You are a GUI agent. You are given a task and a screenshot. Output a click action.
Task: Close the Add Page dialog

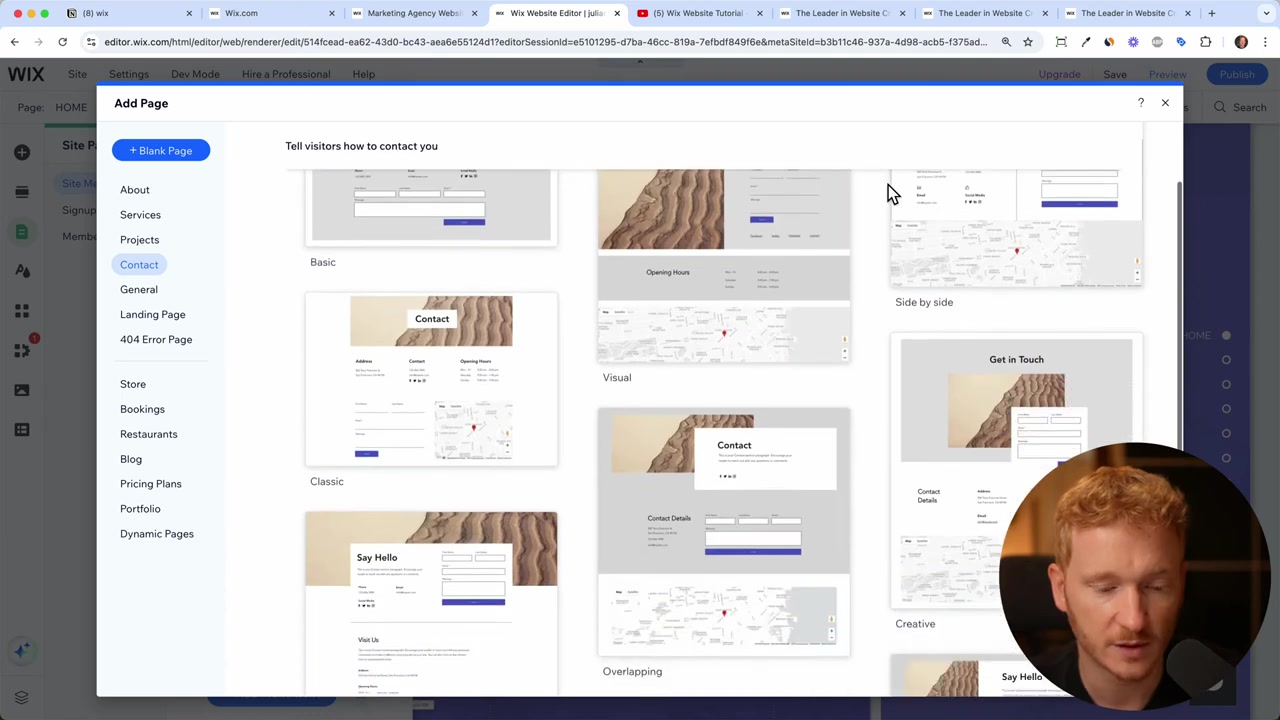(1165, 103)
